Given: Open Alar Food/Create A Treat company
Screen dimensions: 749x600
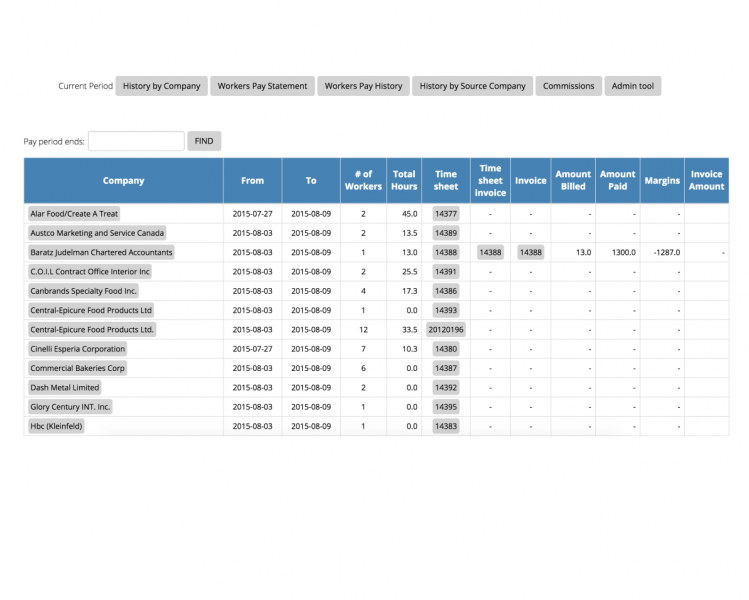Looking at the screenshot, I should 74,214.
